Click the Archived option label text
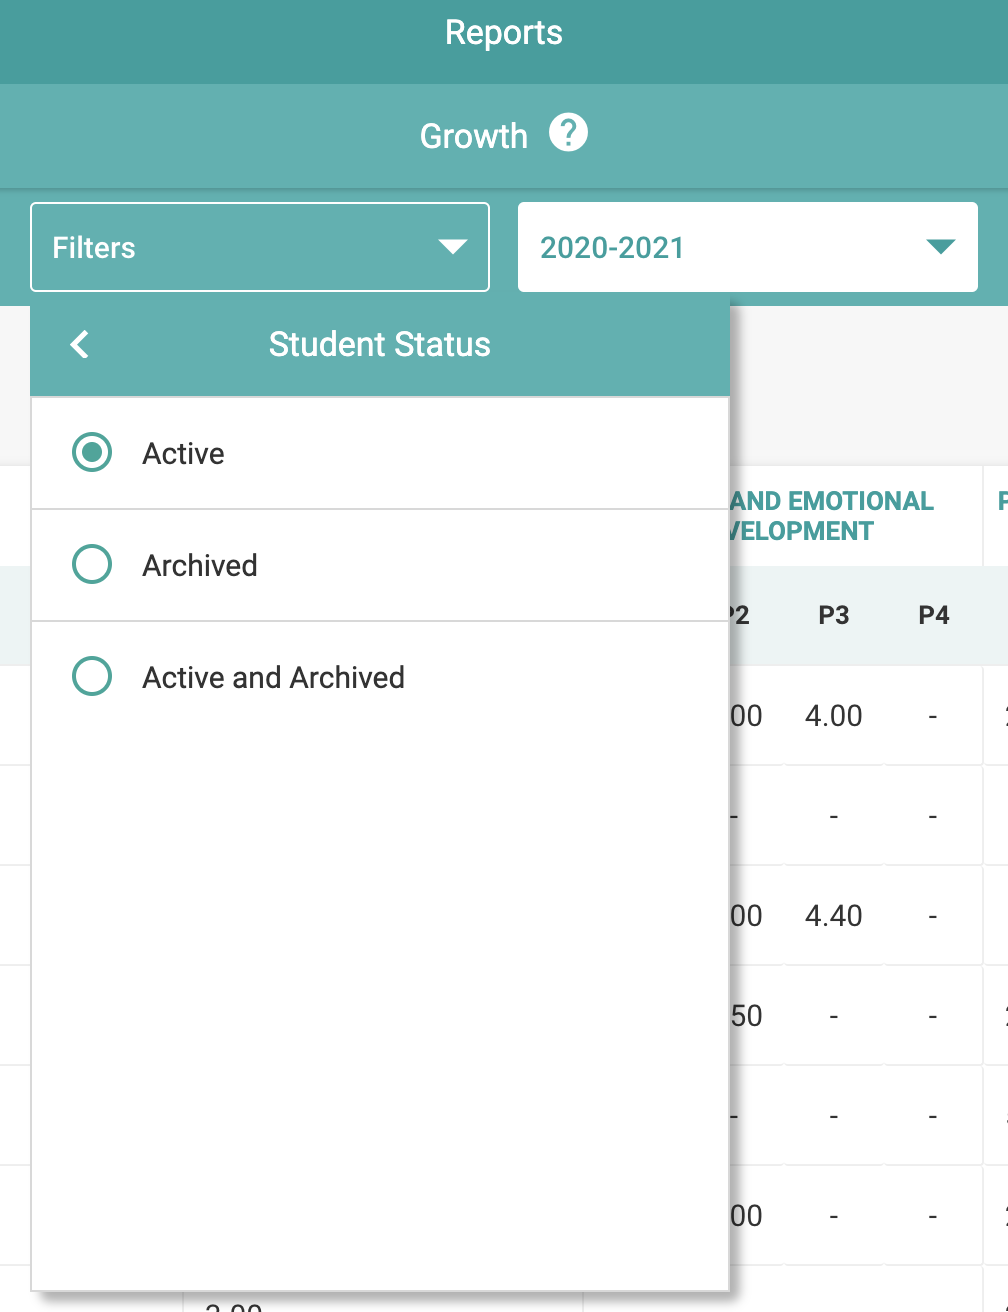The height and width of the screenshot is (1312, 1008). 200,566
